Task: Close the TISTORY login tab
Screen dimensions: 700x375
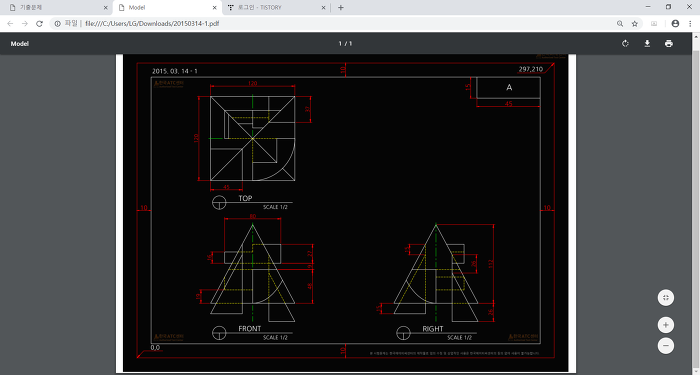Action: (x=324, y=8)
